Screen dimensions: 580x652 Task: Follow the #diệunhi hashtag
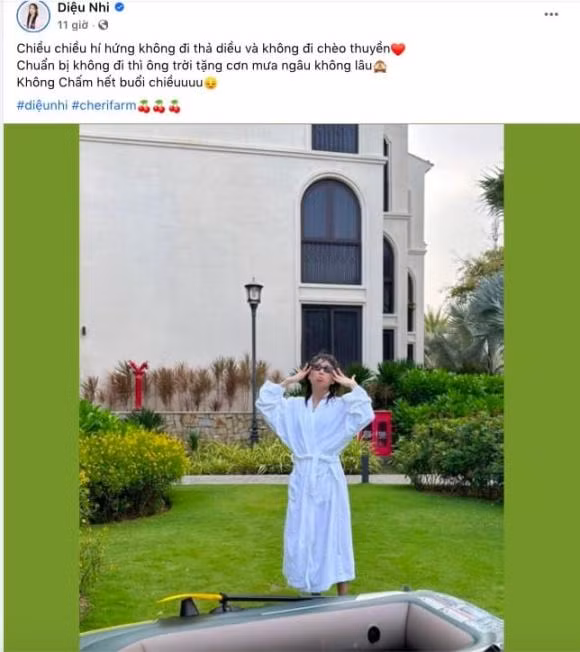(42, 106)
